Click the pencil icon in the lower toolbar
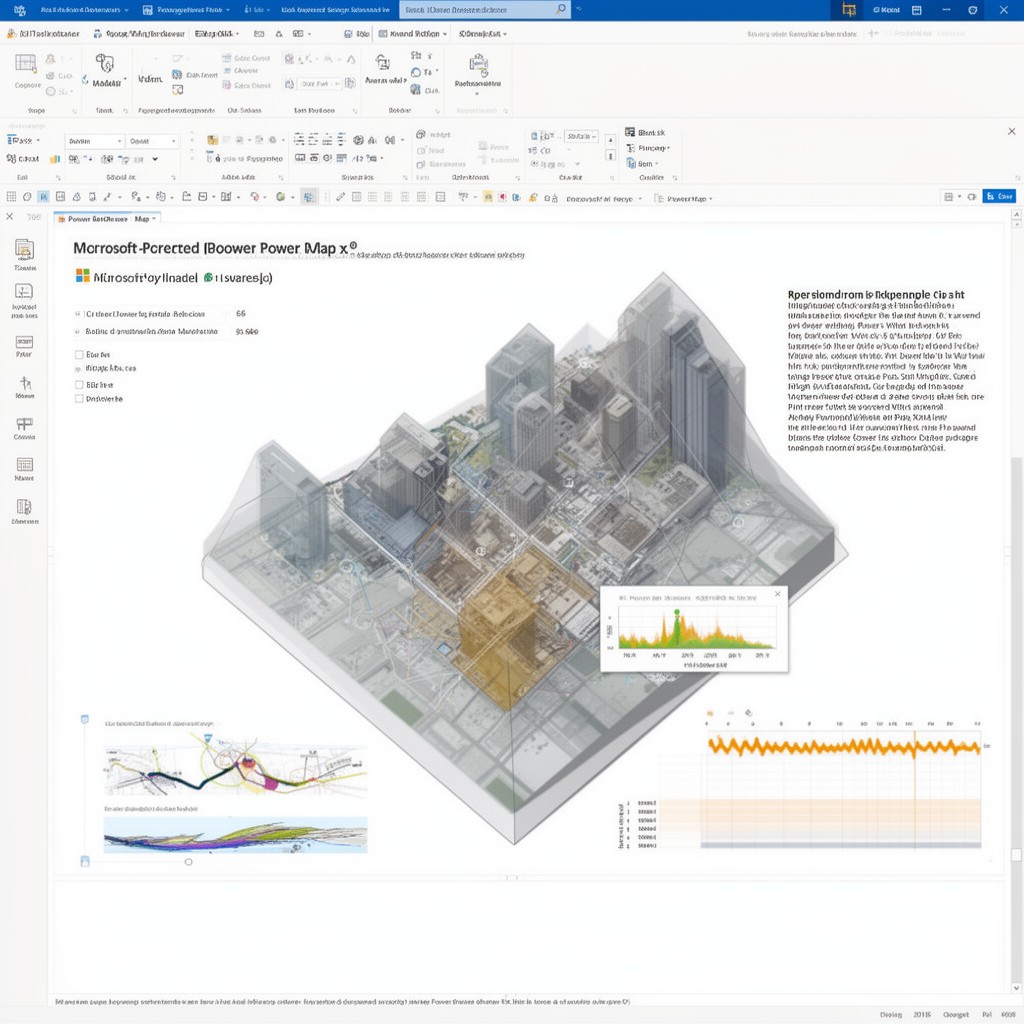This screenshot has width=1024, height=1024. 340,197
